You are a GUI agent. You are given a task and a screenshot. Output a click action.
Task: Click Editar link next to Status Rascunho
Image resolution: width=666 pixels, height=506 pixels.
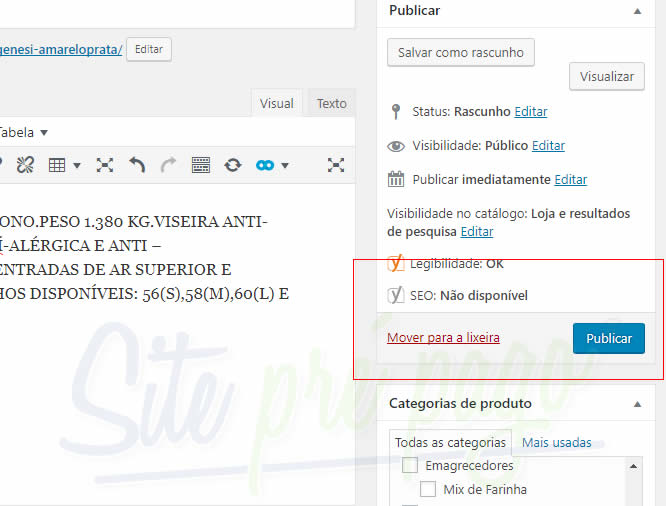pos(531,112)
